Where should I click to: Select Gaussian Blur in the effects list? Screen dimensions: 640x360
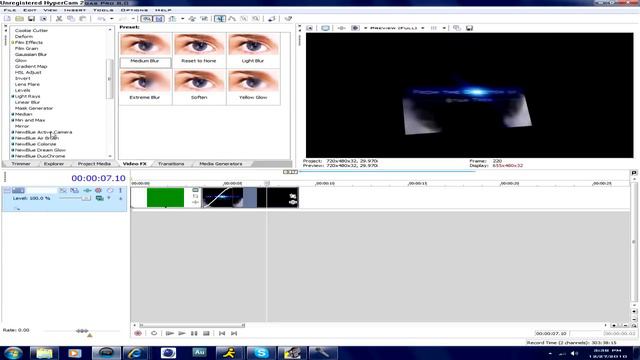[x=31, y=54]
